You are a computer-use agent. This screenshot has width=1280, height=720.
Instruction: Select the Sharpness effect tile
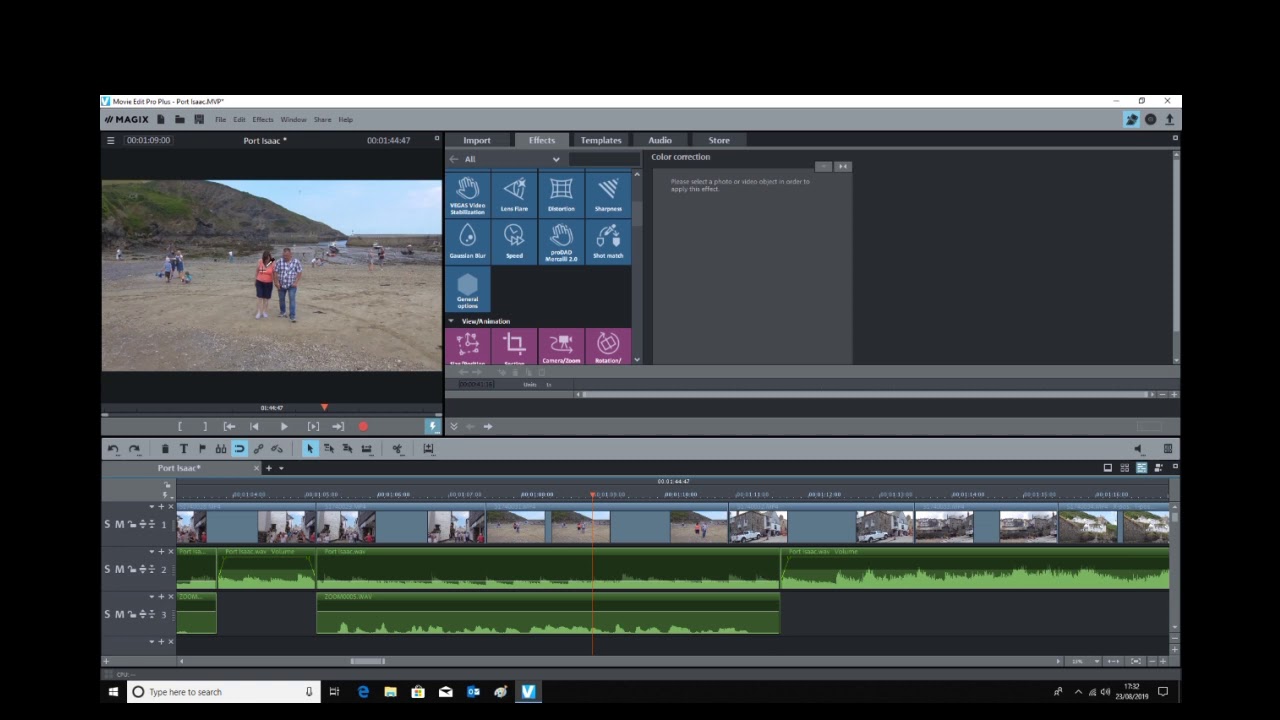[x=608, y=195]
